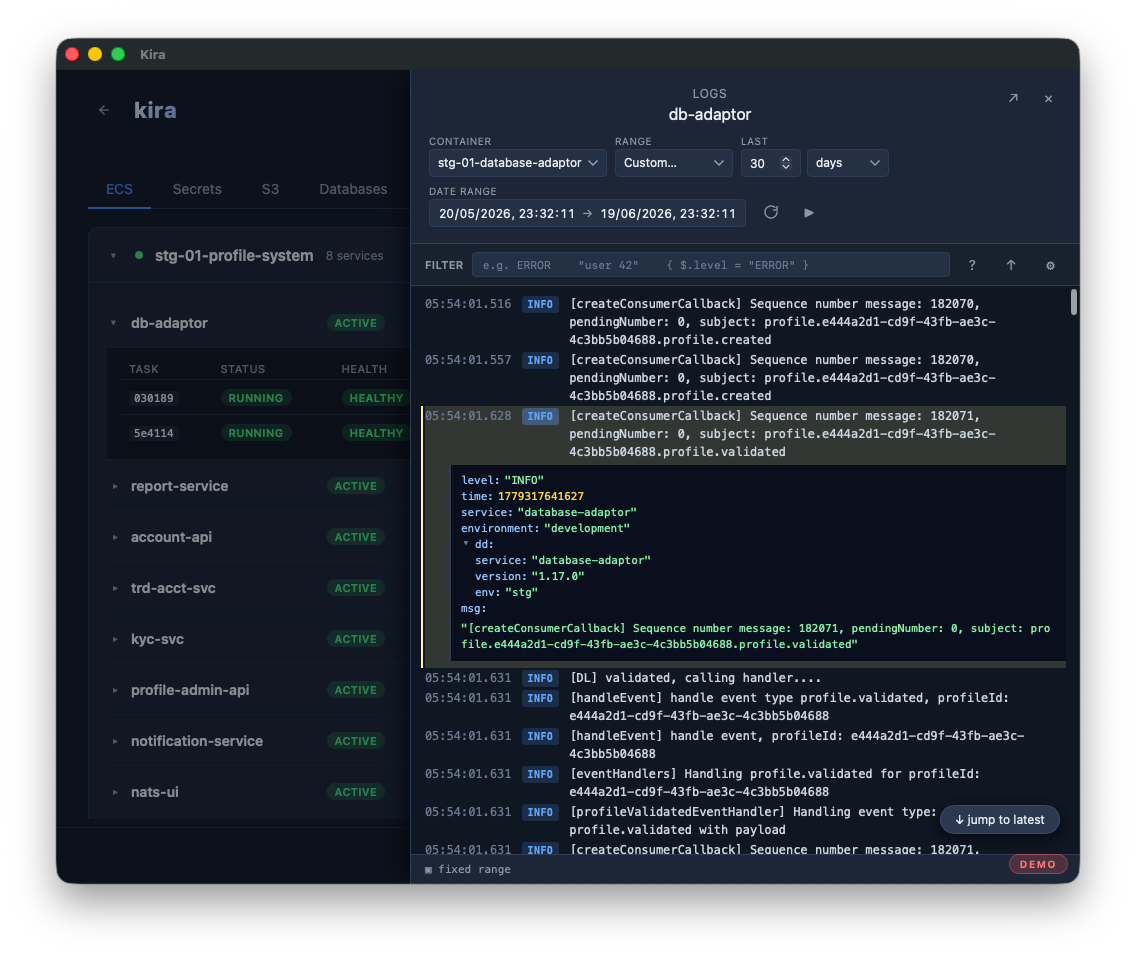Click the 8 services label
This screenshot has height=958, width=1136.
click(x=354, y=256)
